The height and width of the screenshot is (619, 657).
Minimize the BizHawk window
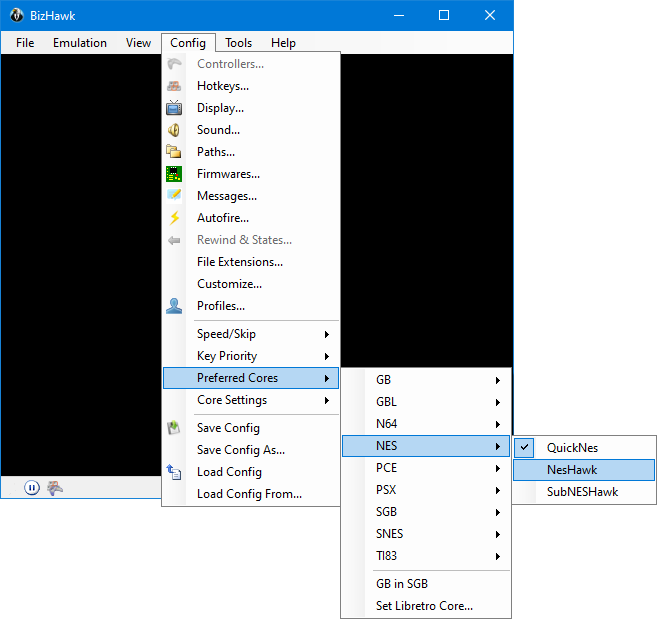click(x=399, y=16)
